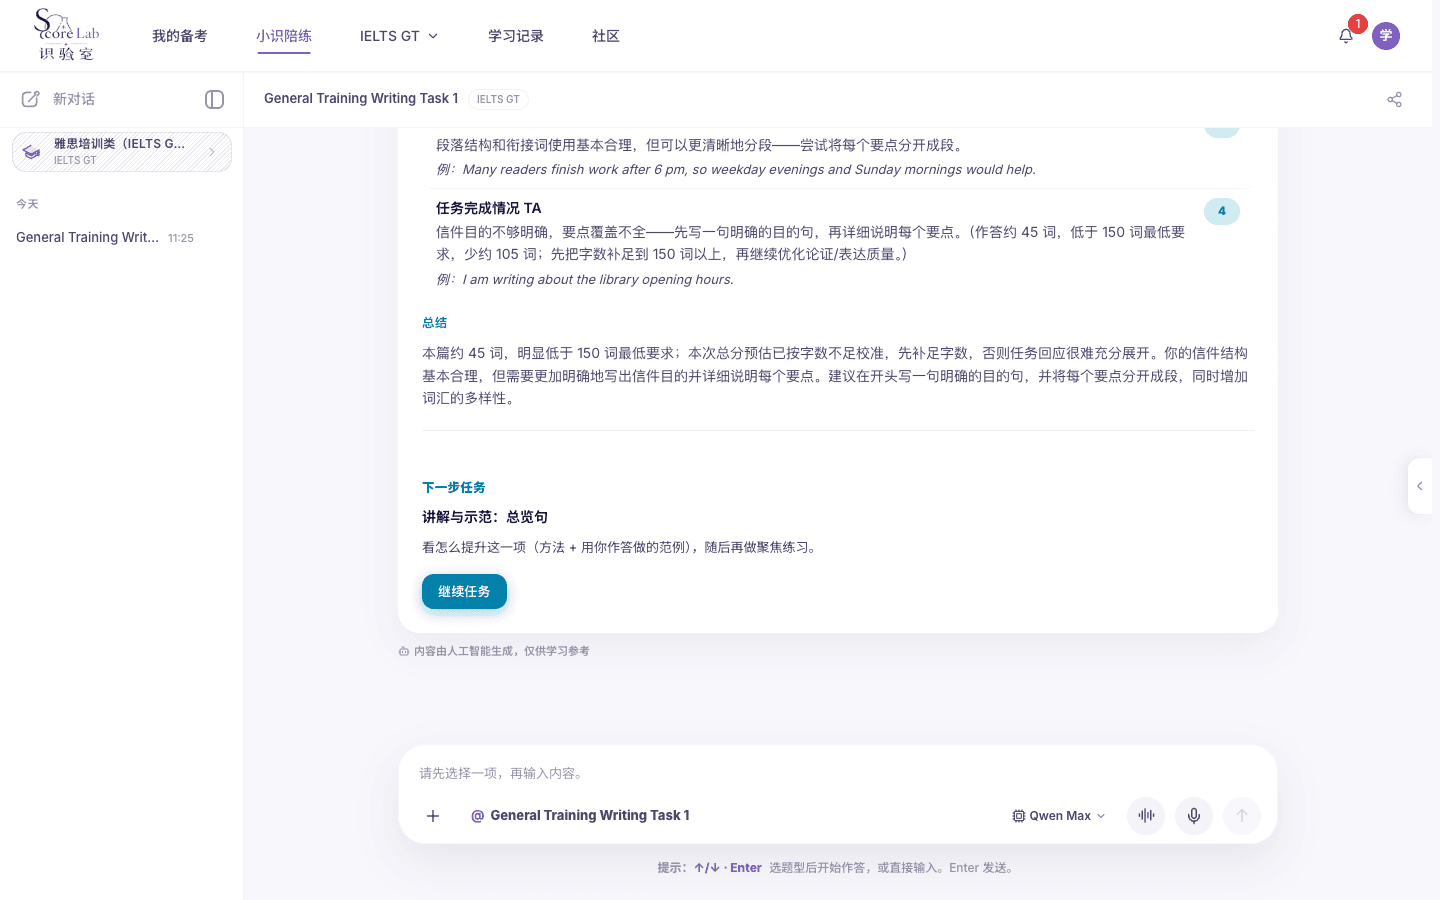Activate the microphone input
This screenshot has width=1440, height=900.
pyautogui.click(x=1194, y=816)
